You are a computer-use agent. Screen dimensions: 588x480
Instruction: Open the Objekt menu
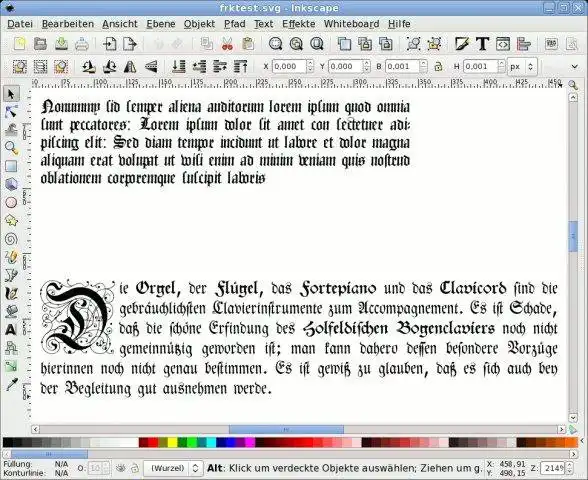pos(199,24)
